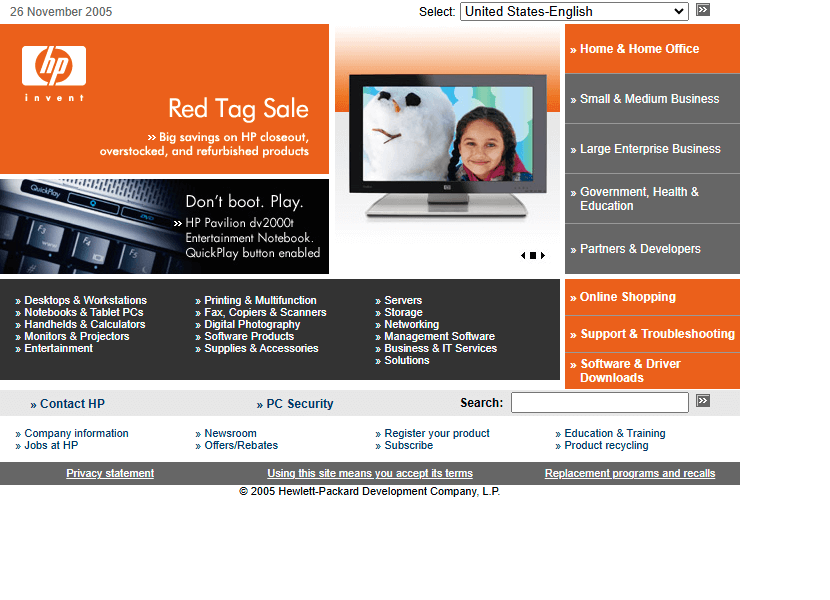
Task: Open Management Software link
Action: (x=439, y=336)
